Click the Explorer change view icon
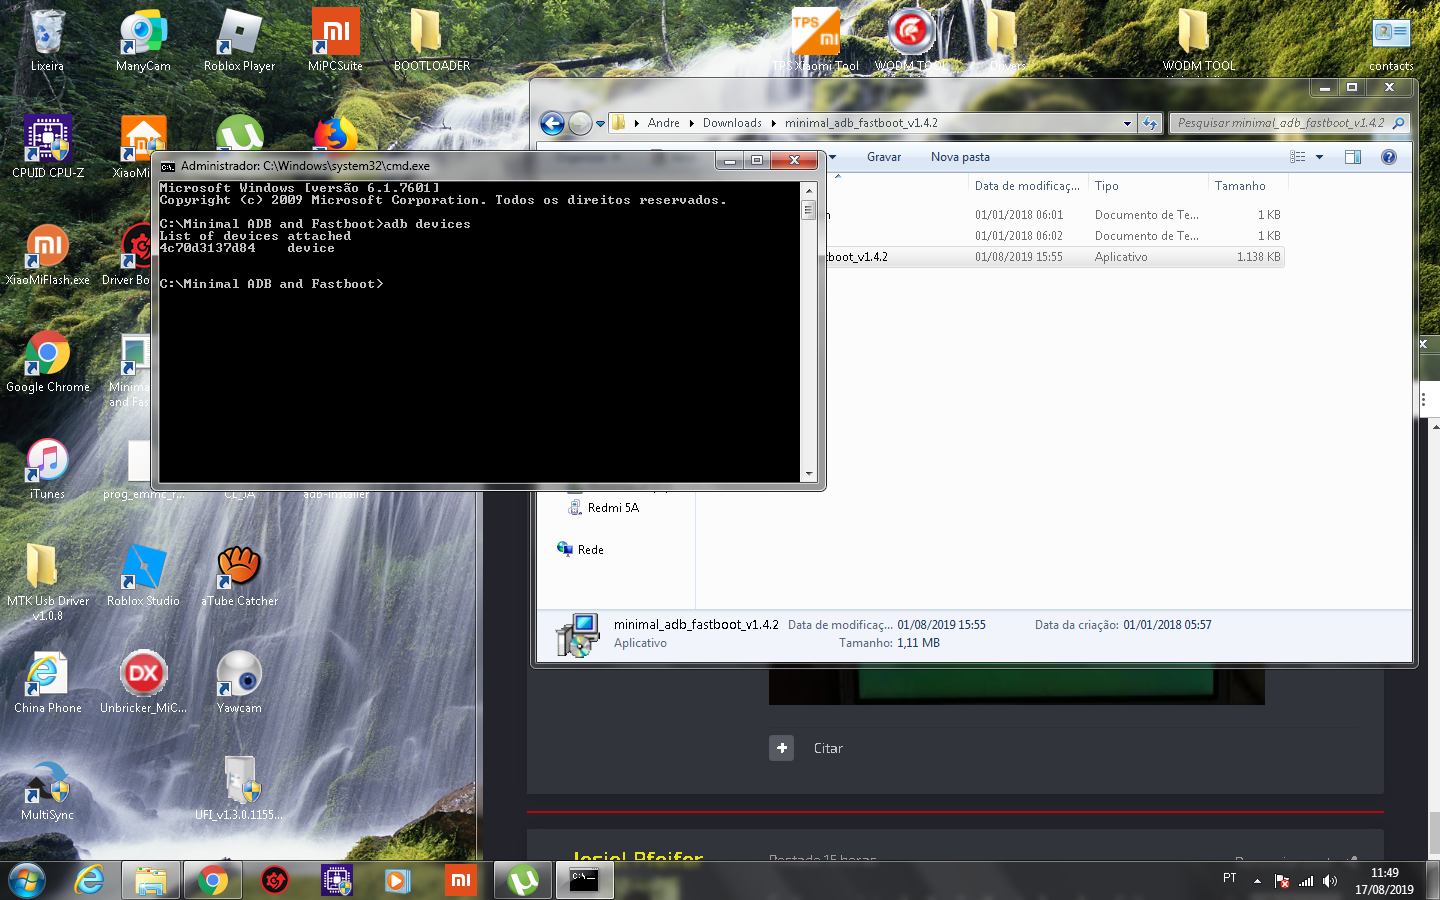The width and height of the screenshot is (1440, 900). 1298,157
